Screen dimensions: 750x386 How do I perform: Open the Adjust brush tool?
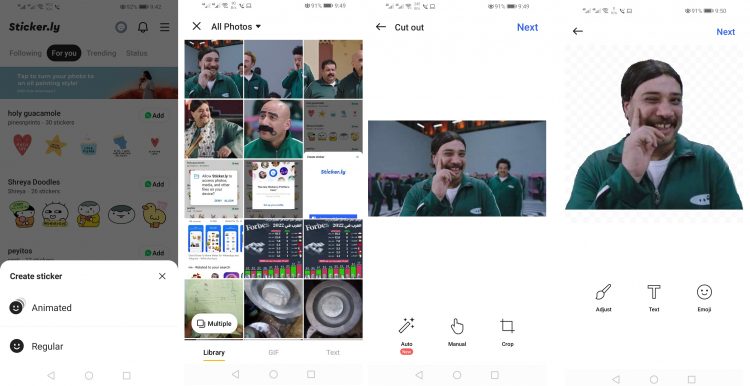click(x=603, y=298)
